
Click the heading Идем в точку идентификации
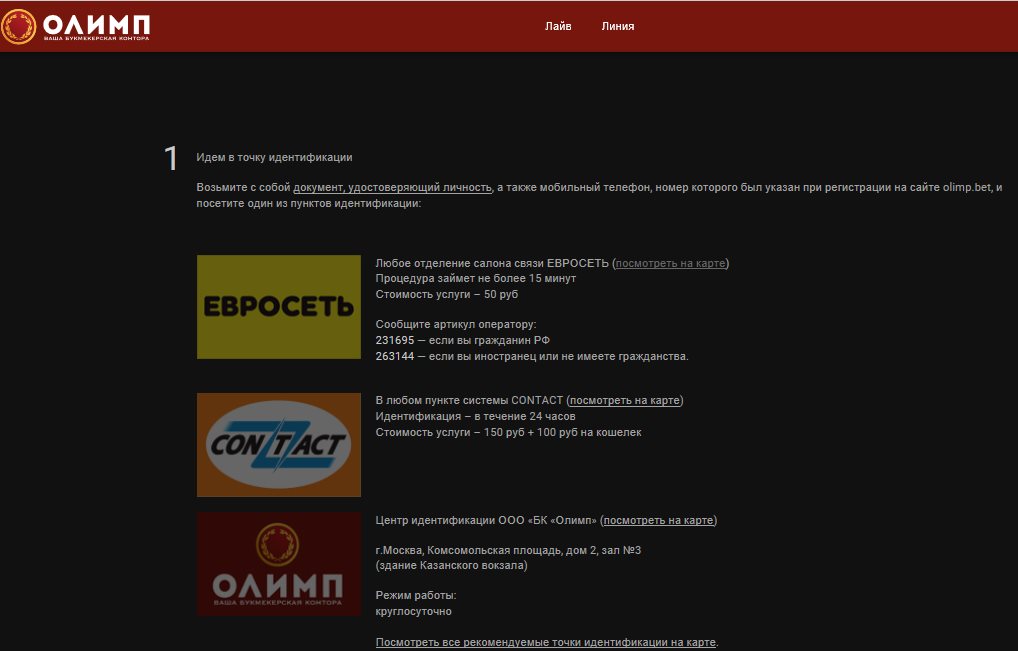pyautogui.click(x=274, y=157)
